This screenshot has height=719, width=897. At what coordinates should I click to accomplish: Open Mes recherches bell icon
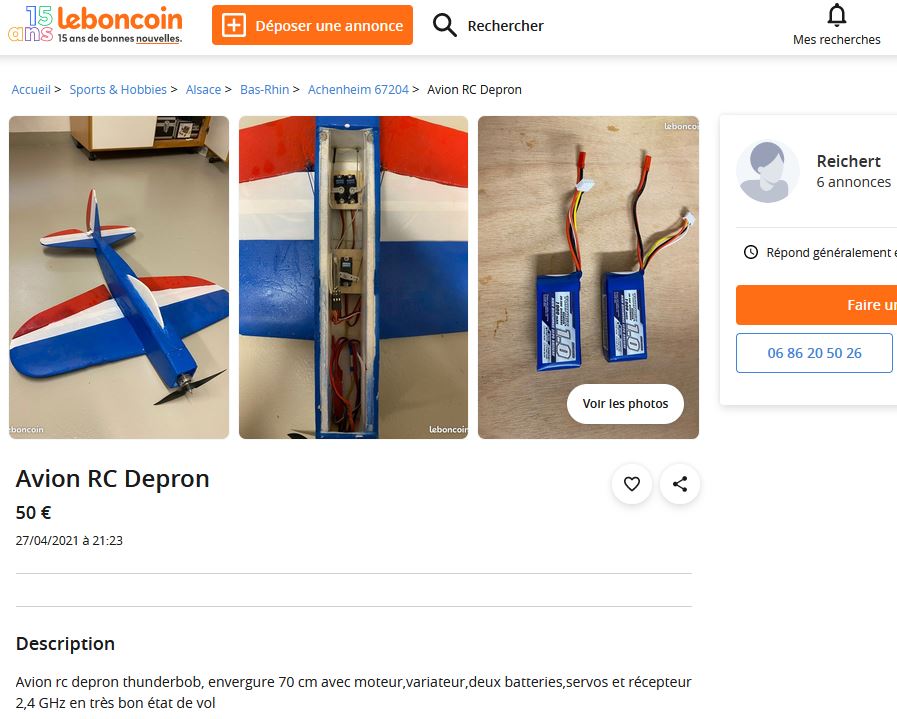[836, 15]
